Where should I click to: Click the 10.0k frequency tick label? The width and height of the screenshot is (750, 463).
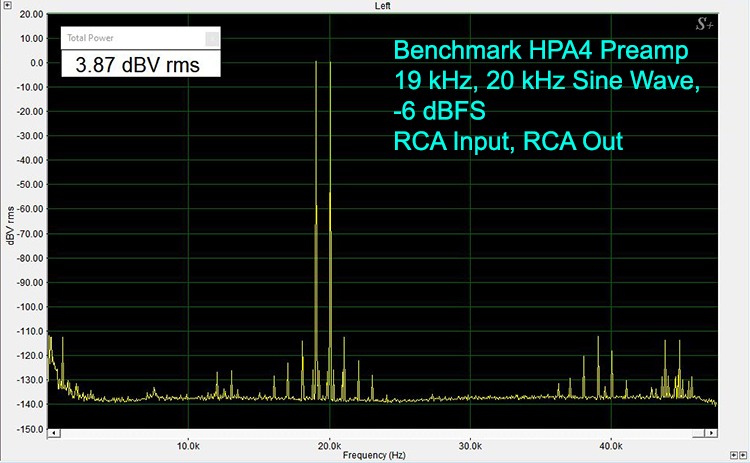pyautogui.click(x=188, y=445)
